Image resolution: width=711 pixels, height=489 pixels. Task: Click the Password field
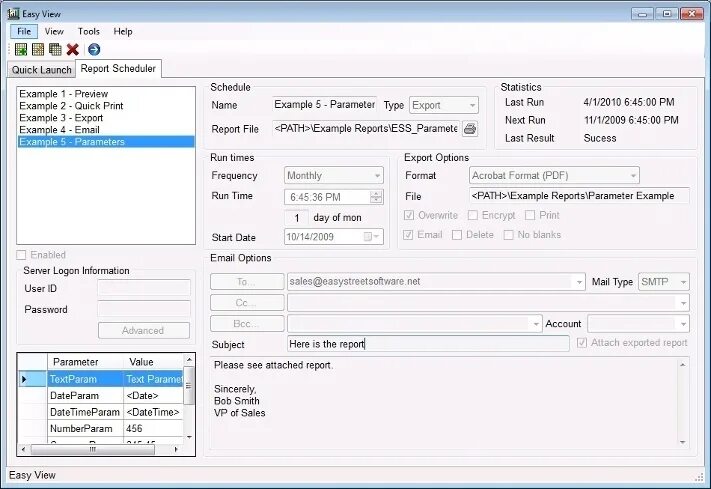pyautogui.click(x=144, y=308)
